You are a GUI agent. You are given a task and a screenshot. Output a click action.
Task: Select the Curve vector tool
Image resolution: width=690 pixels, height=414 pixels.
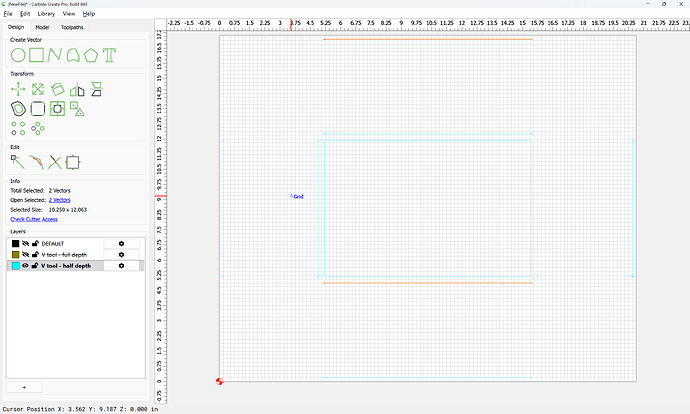click(73, 55)
